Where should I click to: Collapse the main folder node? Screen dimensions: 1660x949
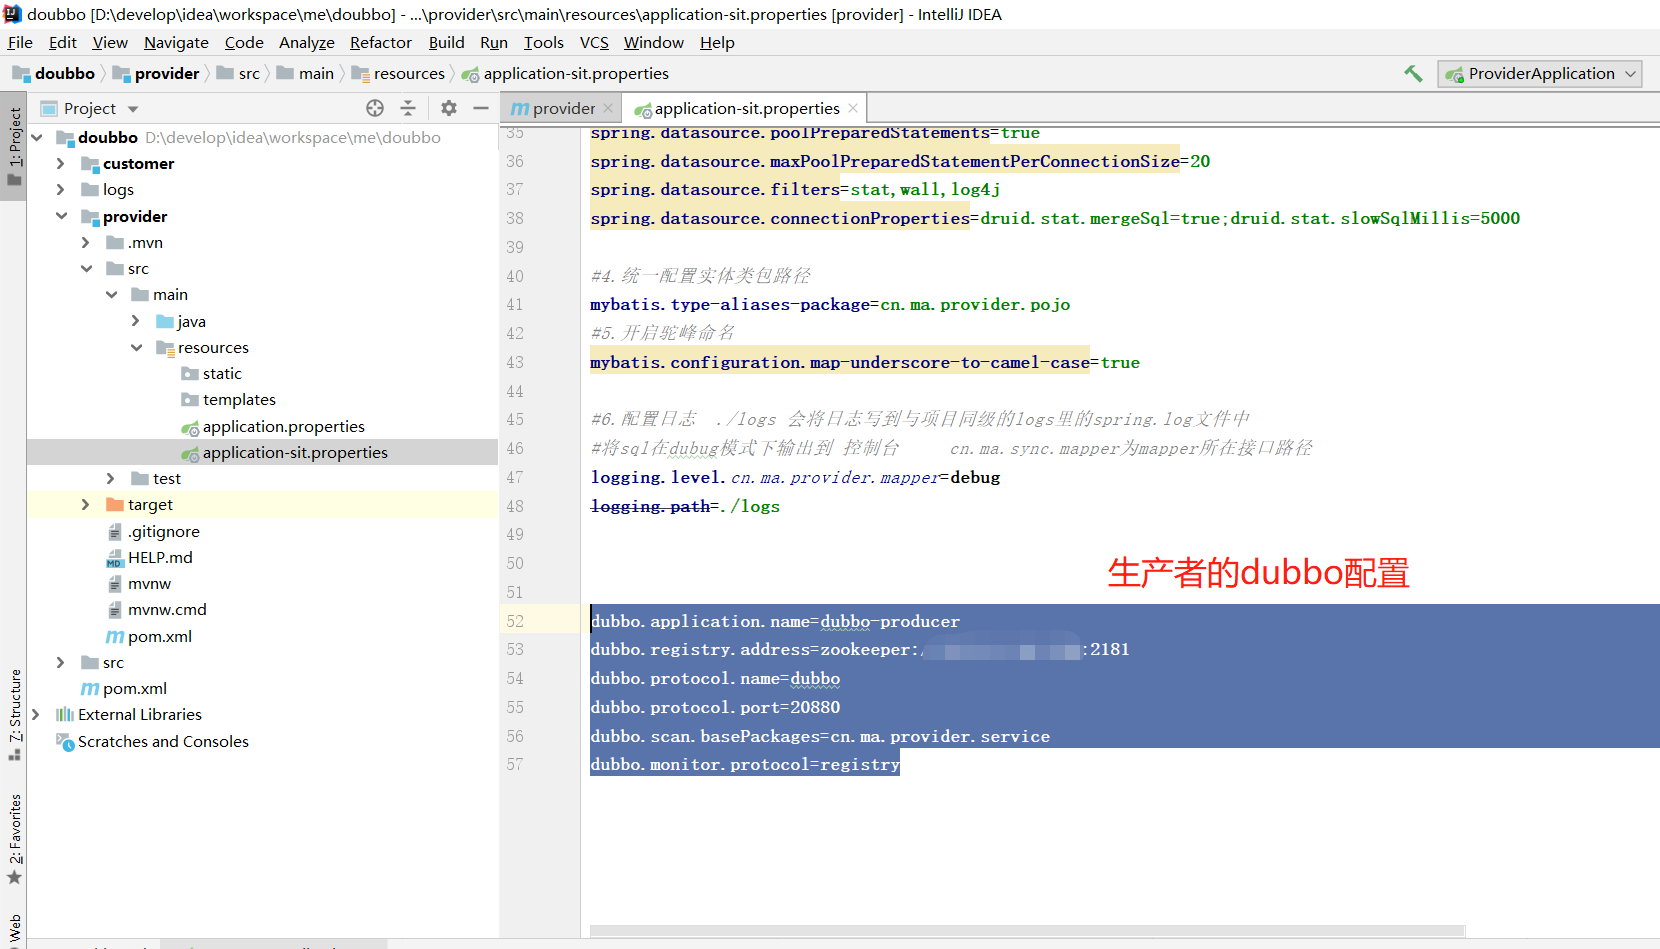(111, 294)
